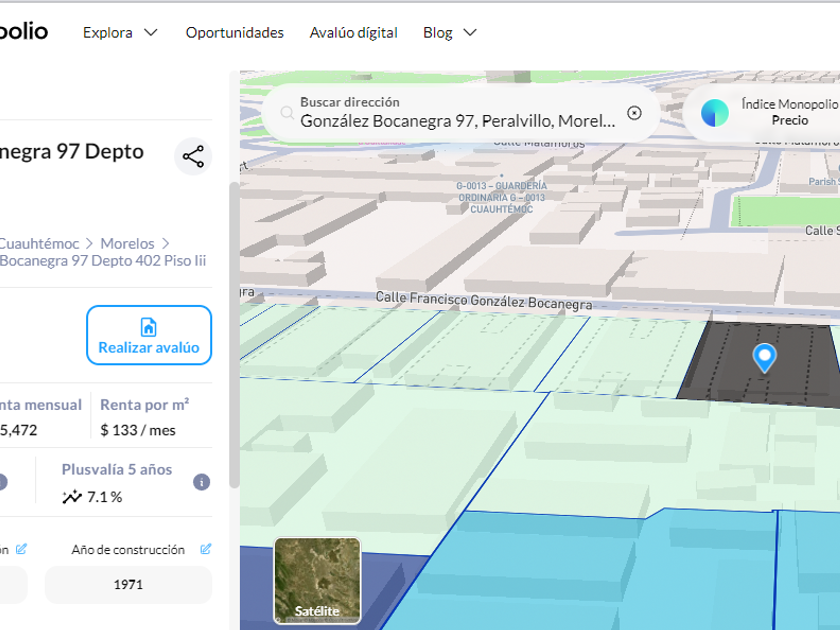Click the blue location pin on map
The image size is (840, 630).
pos(764,357)
